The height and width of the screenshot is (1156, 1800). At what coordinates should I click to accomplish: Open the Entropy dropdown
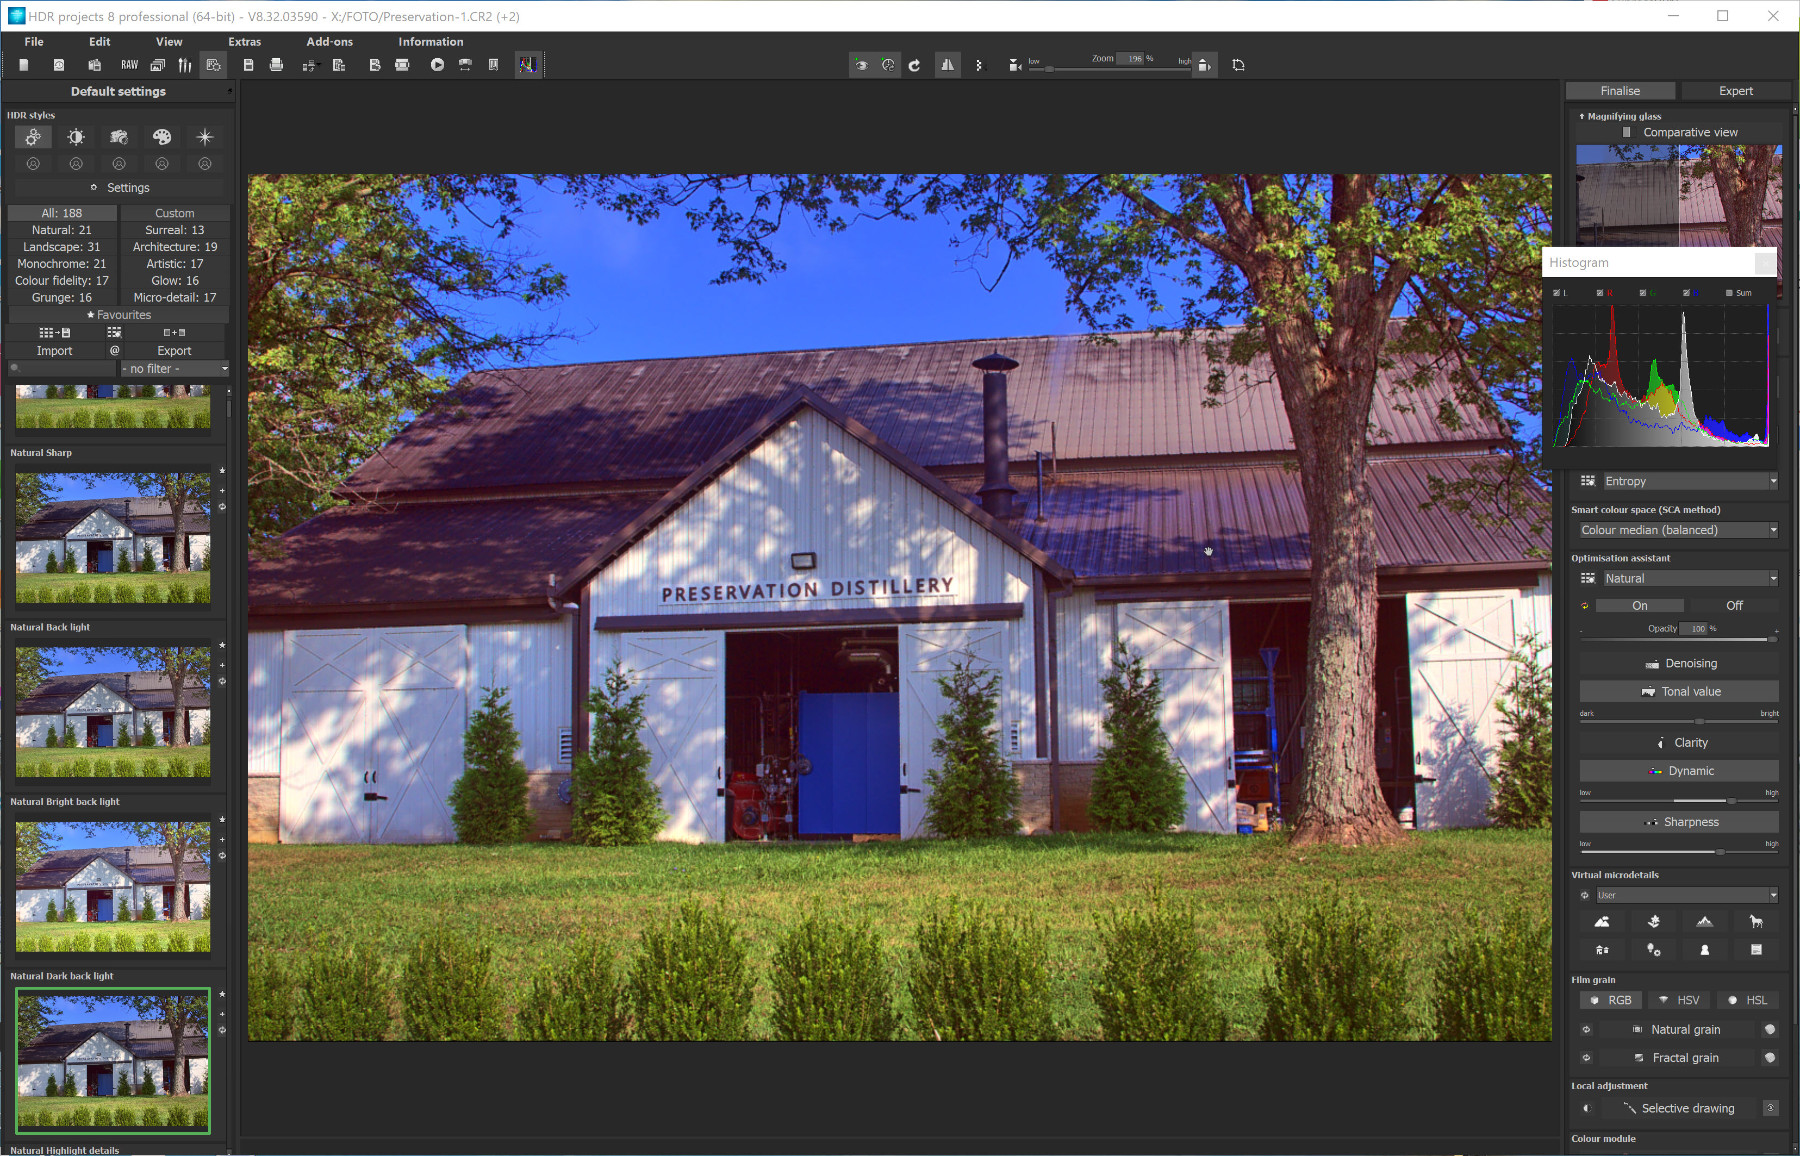[x=1691, y=481]
